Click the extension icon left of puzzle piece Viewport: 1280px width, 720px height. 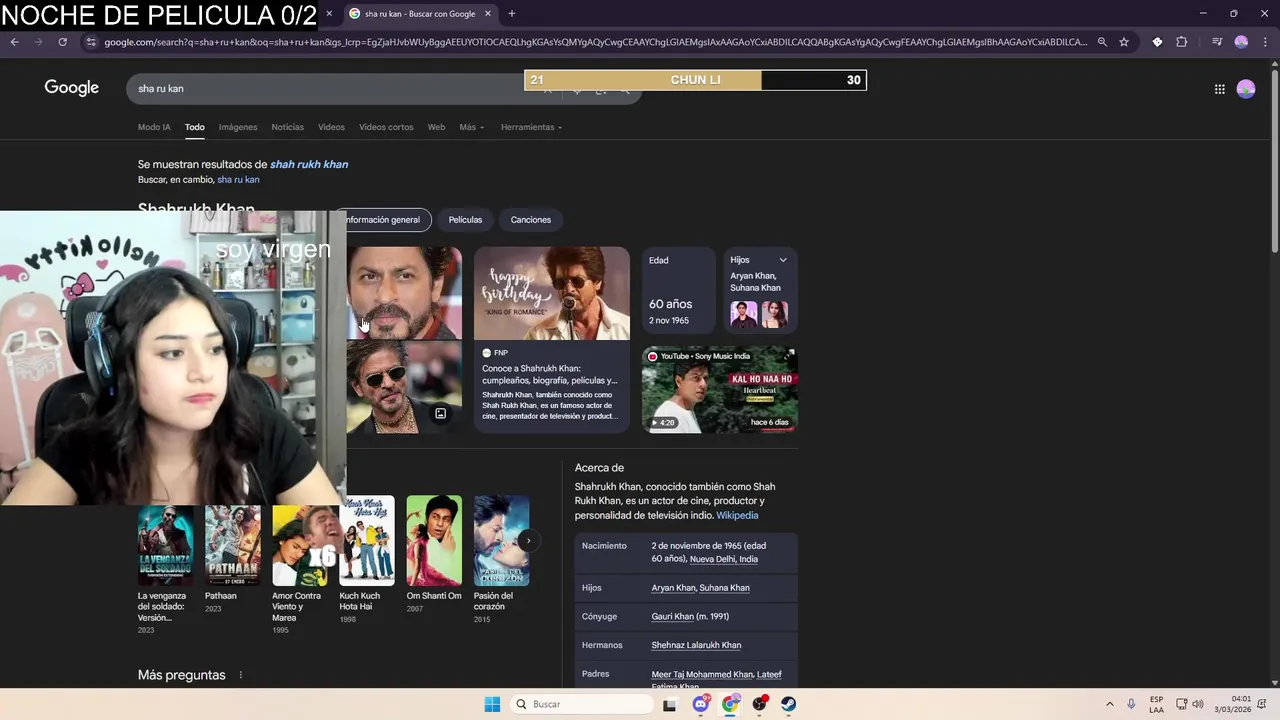pyautogui.click(x=1157, y=42)
